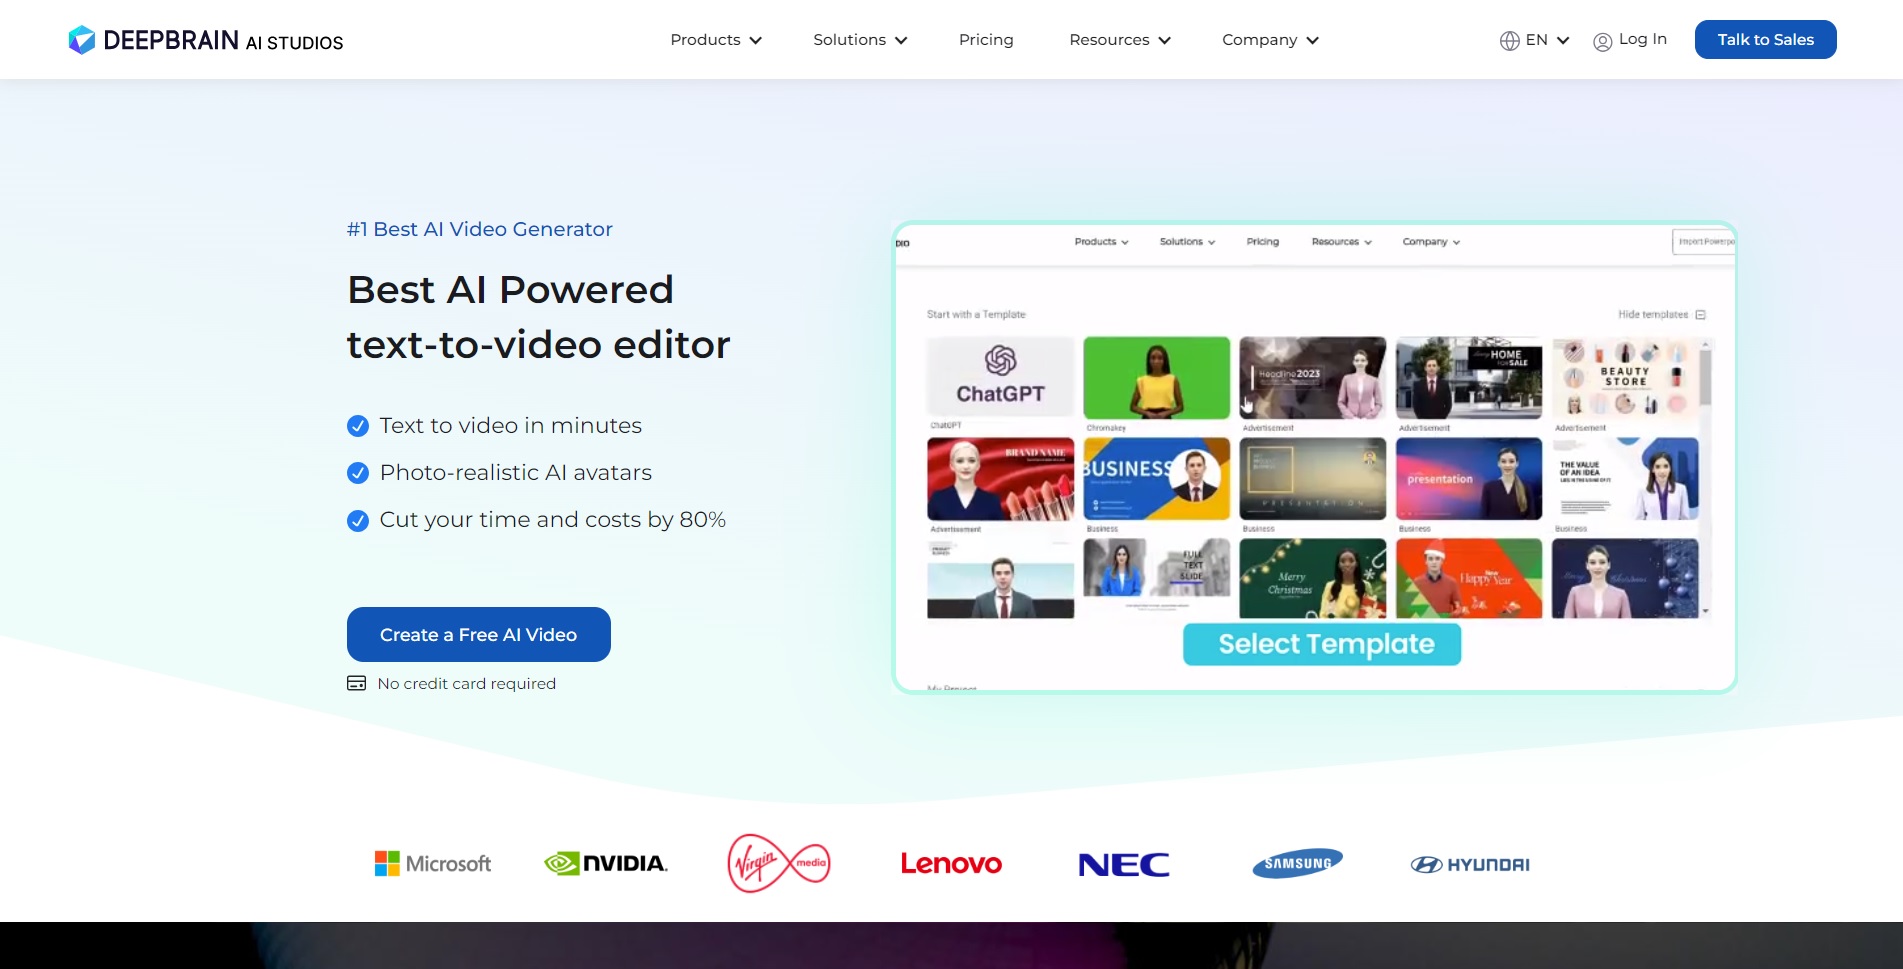Click the Virgin Media logo
1903x969 pixels.
[779, 863]
